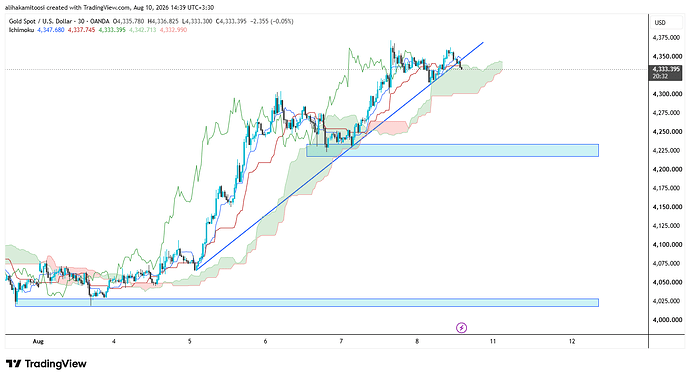Click blue Ichimoku value 4,347.680
This screenshot has width=690, height=379.
point(51,30)
